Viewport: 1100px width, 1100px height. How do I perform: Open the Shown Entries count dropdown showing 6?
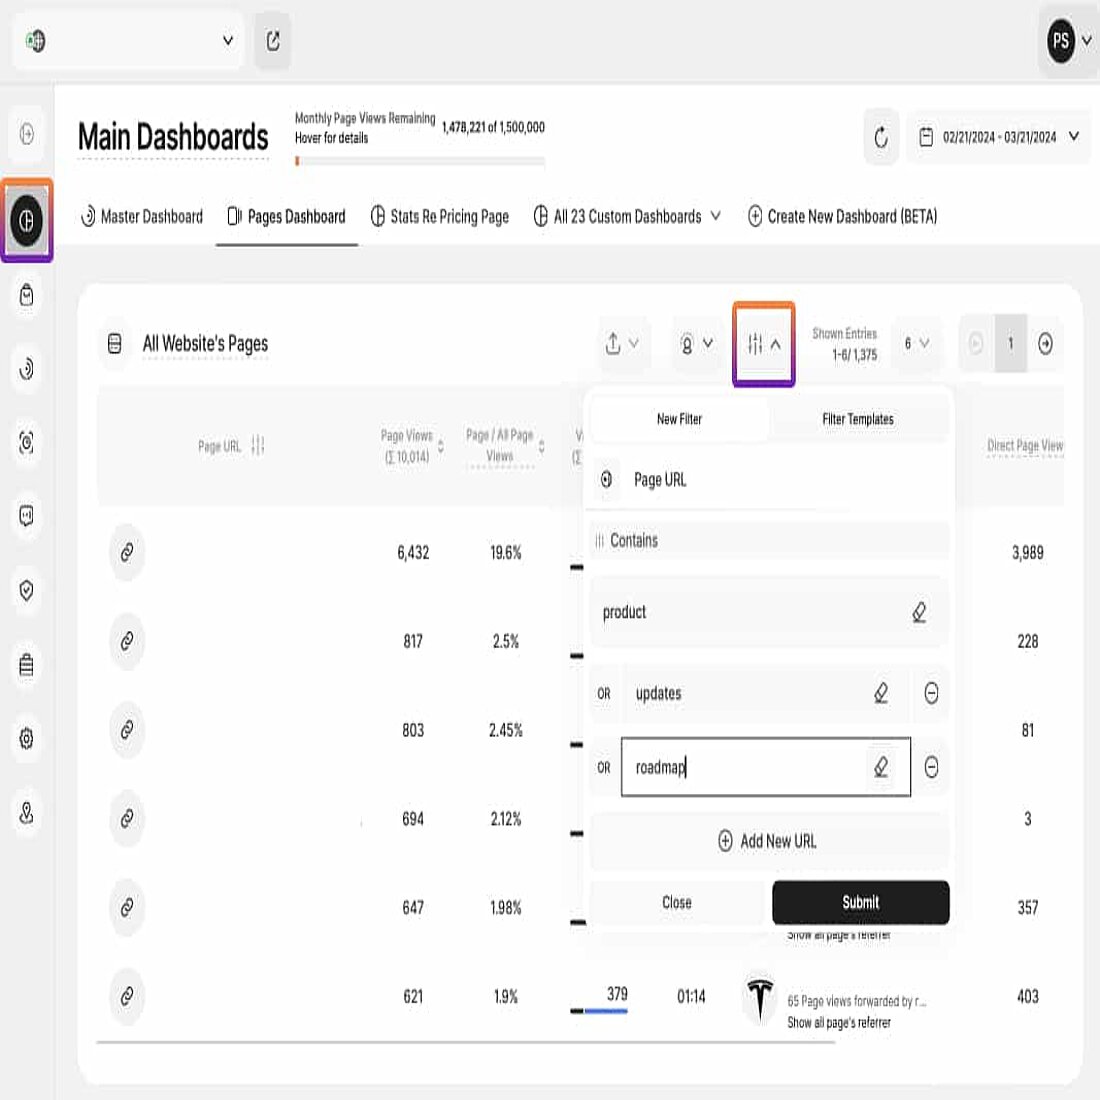coord(916,343)
